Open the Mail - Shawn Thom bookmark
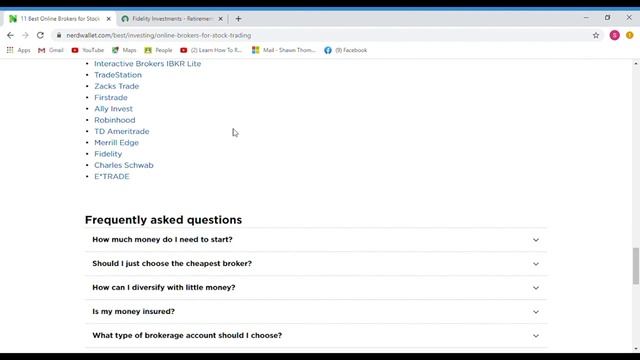 284,50
